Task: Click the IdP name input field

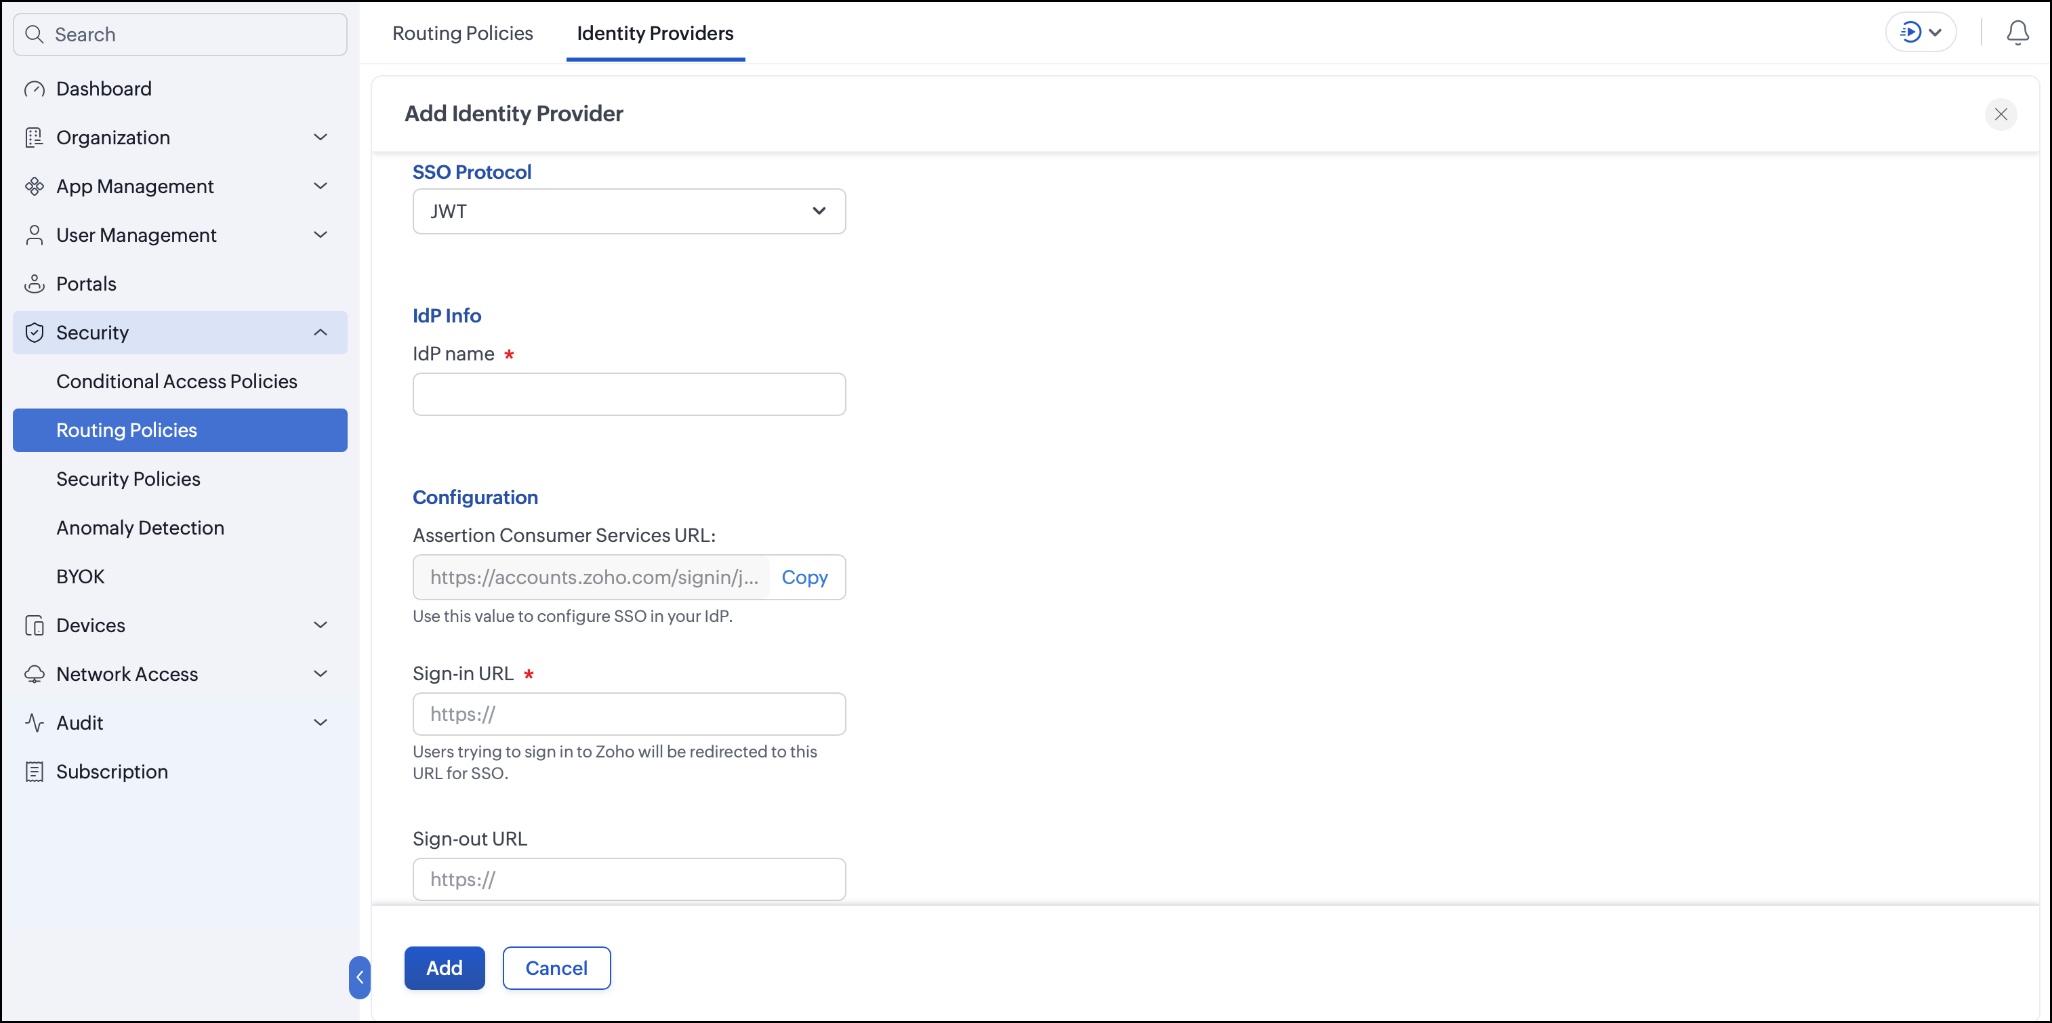Action: point(629,394)
